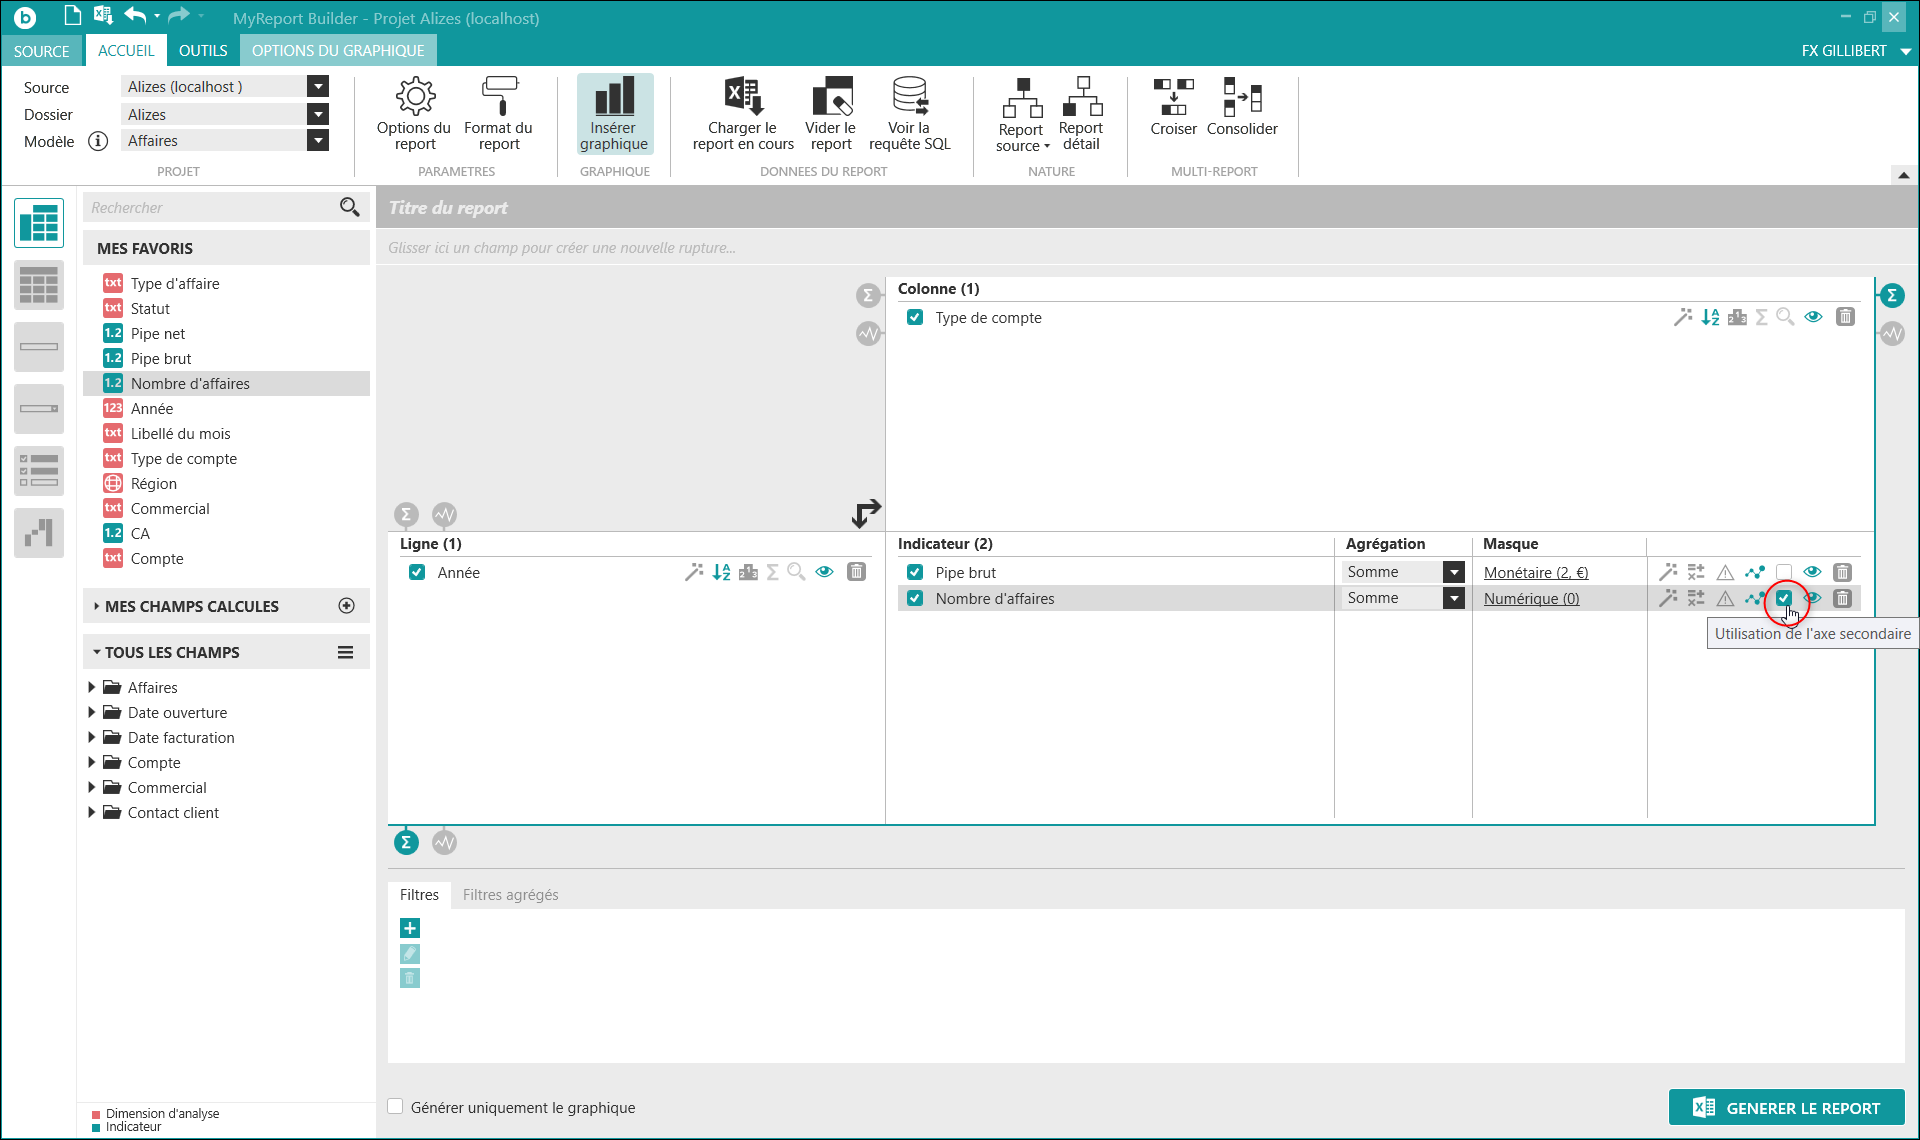
Task: Open the Numérique (0) mask link
Action: 1531,599
